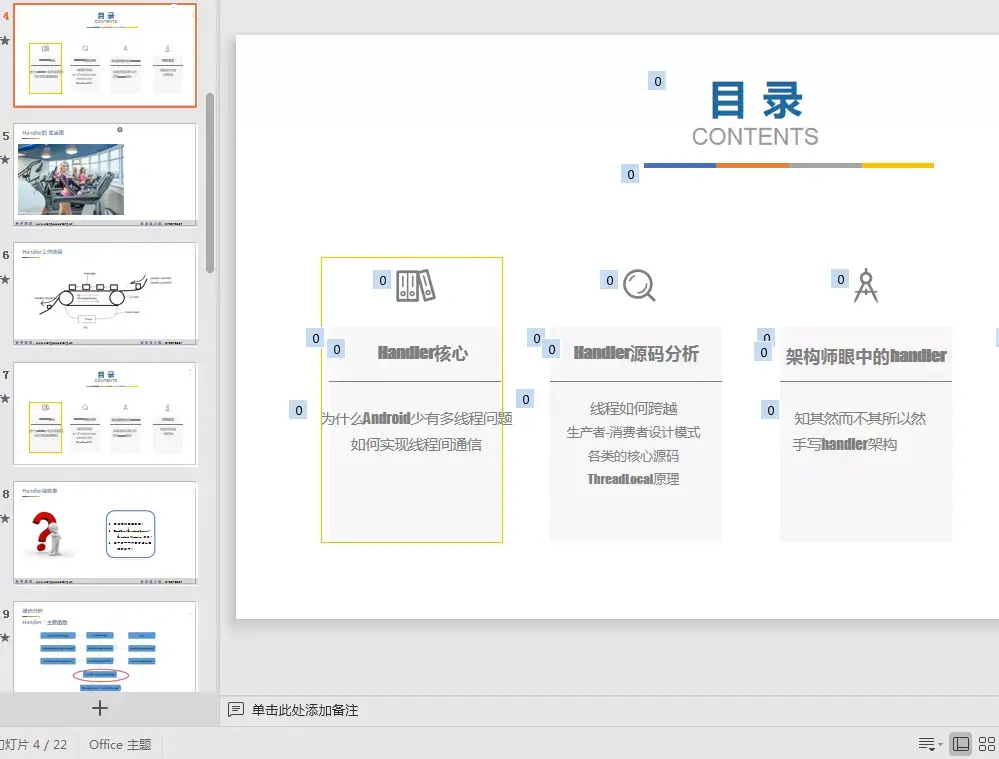This screenshot has height=759, width=999.
Task: Select slide 7 contents thumbnail
Action: coord(105,414)
